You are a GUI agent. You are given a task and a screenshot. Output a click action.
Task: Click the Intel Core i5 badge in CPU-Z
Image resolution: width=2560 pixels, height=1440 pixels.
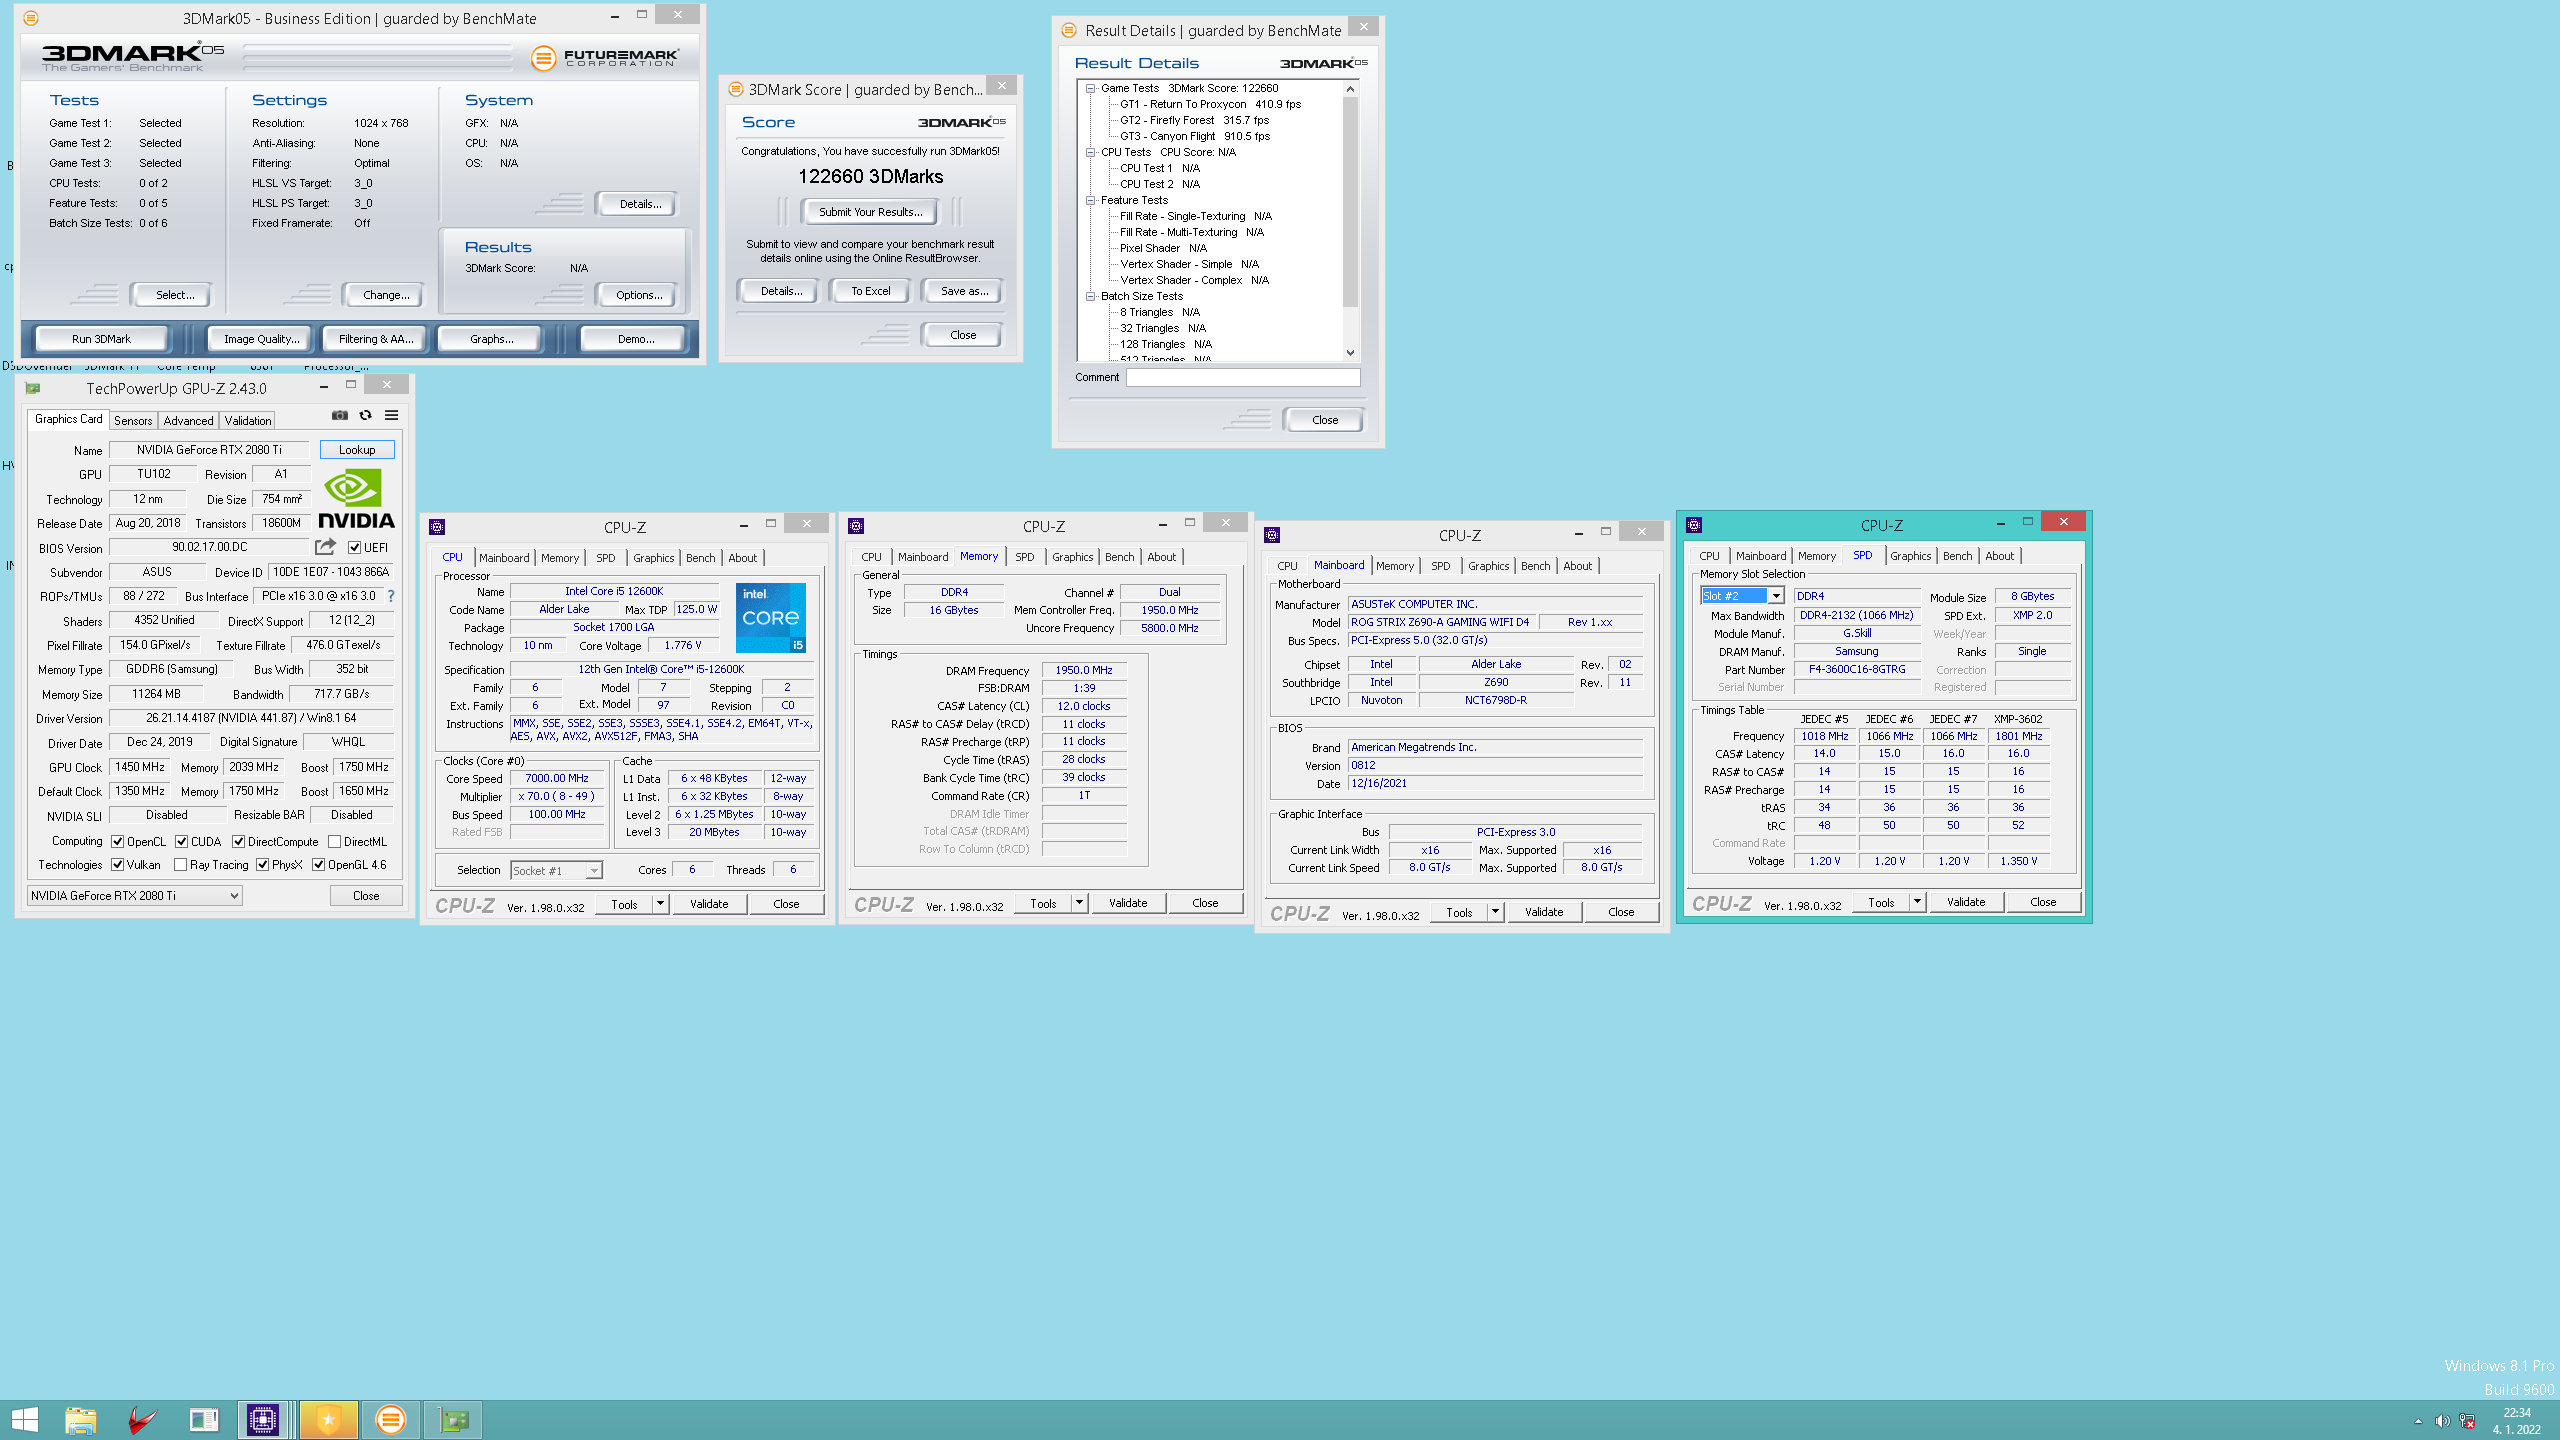771,617
